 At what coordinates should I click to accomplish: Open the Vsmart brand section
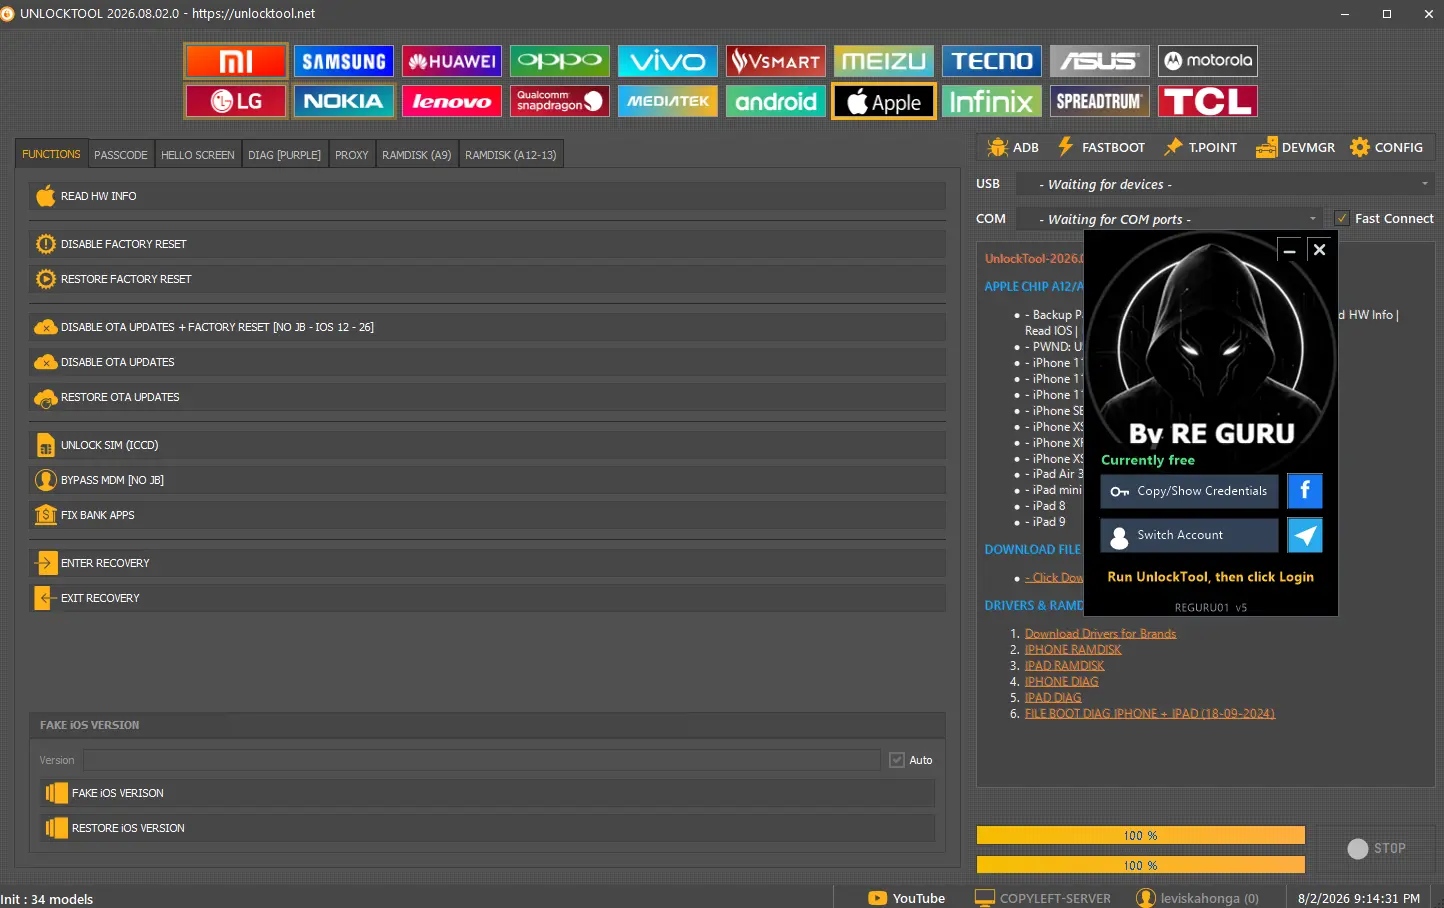[776, 61]
